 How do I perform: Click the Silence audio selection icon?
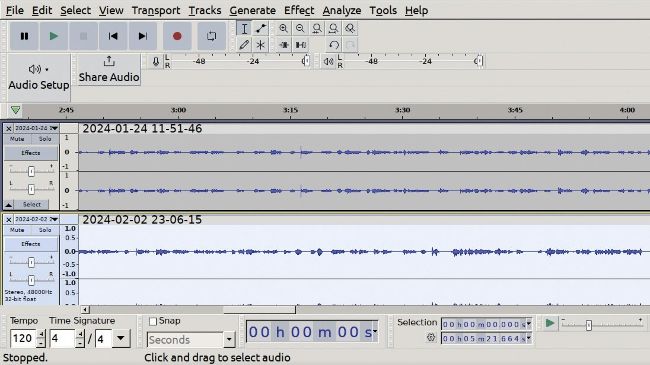(300, 44)
